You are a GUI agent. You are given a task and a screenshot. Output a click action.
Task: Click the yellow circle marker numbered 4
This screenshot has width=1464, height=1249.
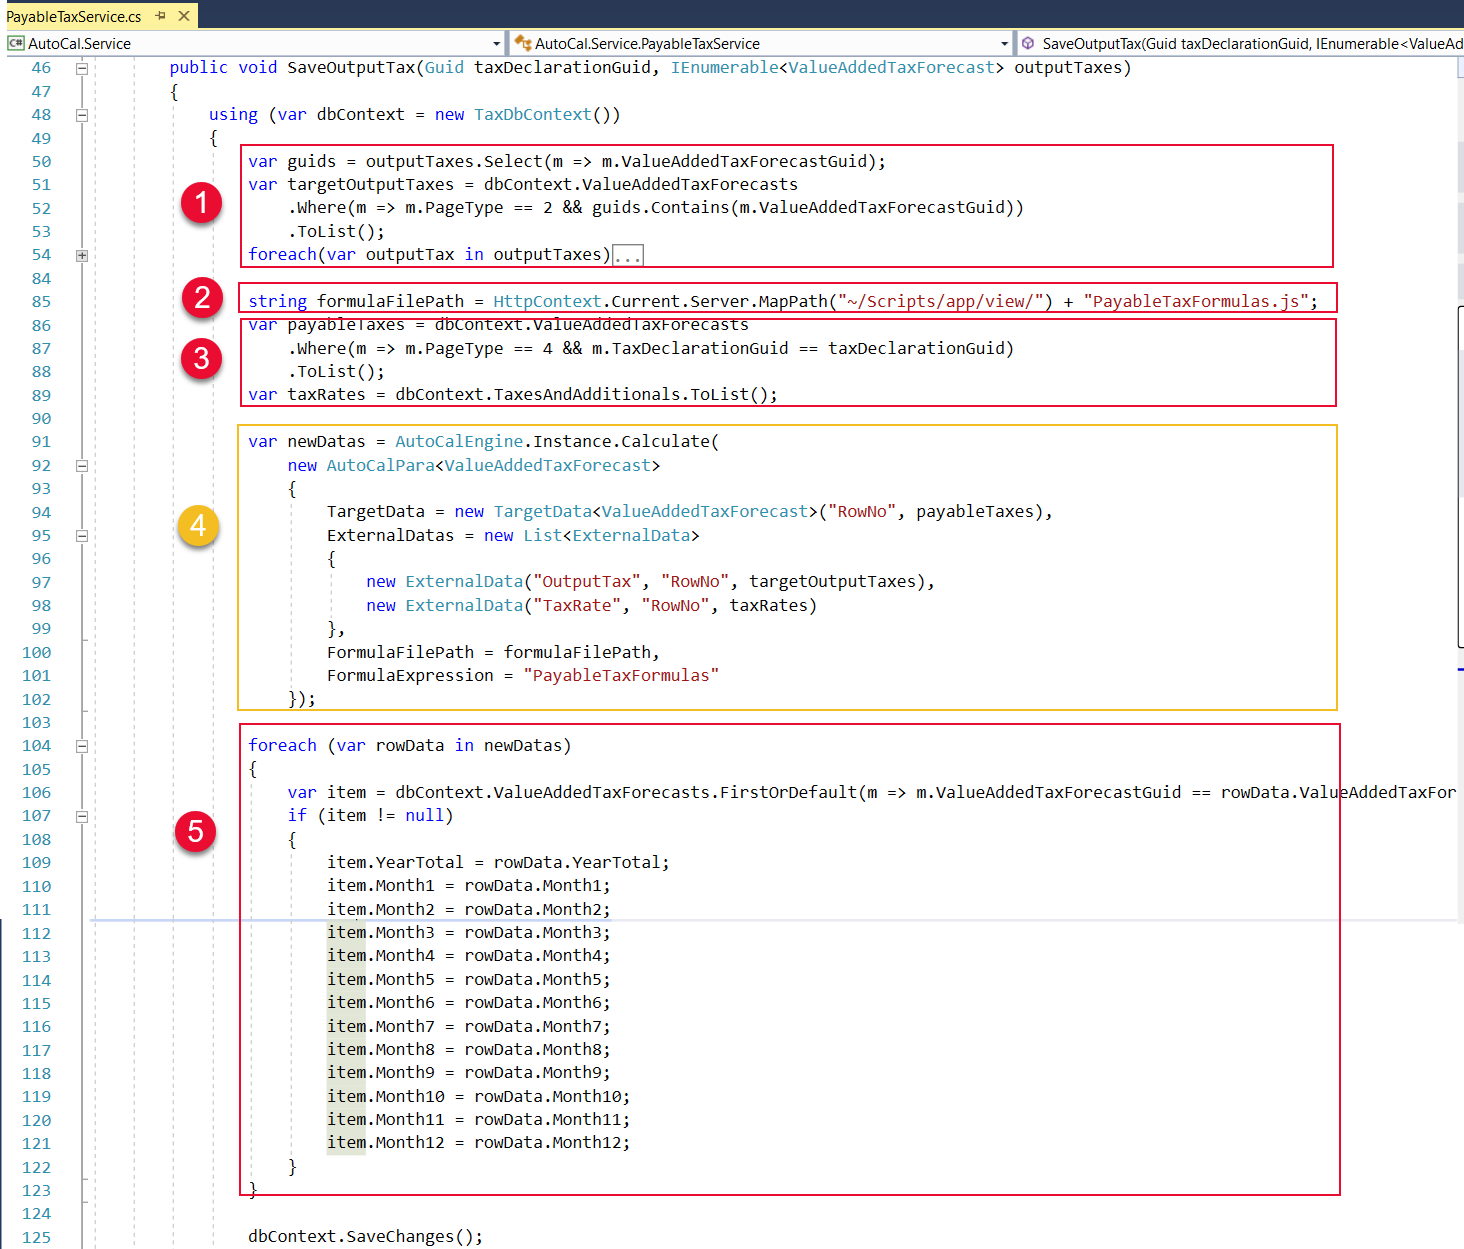pos(198,526)
